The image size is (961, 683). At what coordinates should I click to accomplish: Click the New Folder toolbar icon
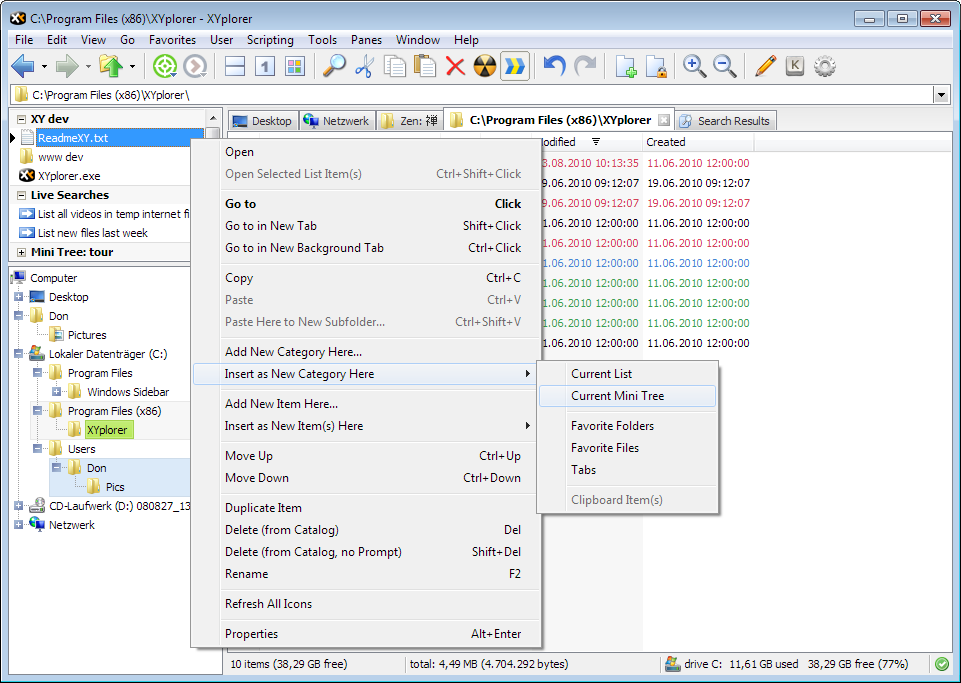pos(626,67)
